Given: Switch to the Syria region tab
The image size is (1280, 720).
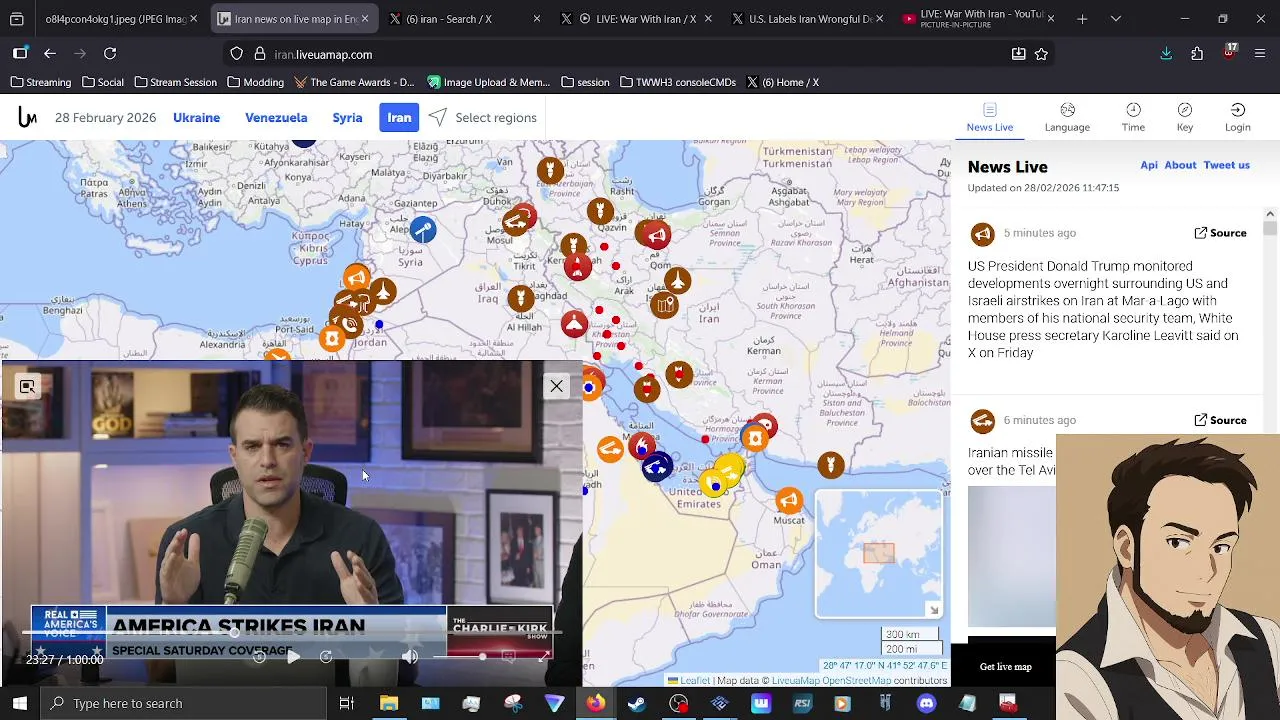Looking at the screenshot, I should point(347,118).
